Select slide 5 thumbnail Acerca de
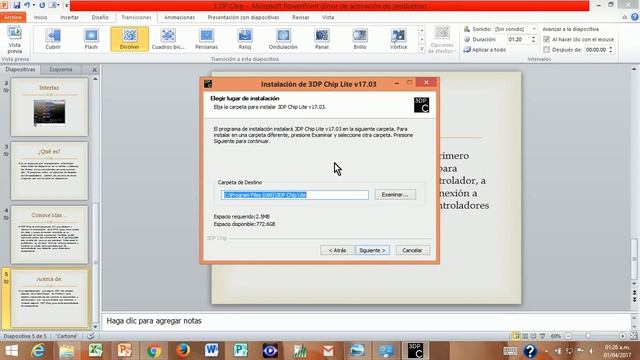Image resolution: width=640 pixels, height=360 pixels. point(49,298)
